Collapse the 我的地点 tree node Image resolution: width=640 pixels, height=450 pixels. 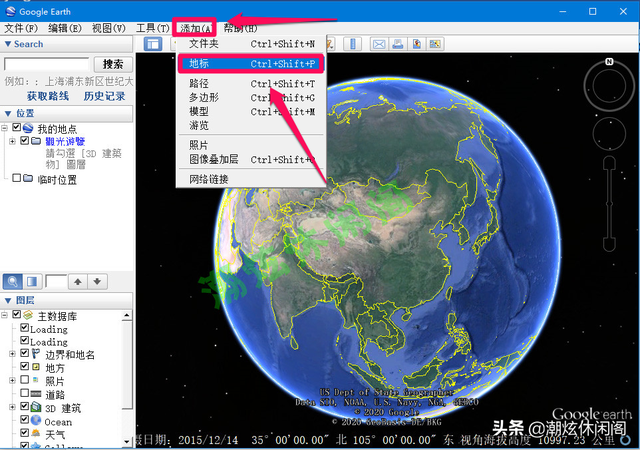[x=4, y=128]
